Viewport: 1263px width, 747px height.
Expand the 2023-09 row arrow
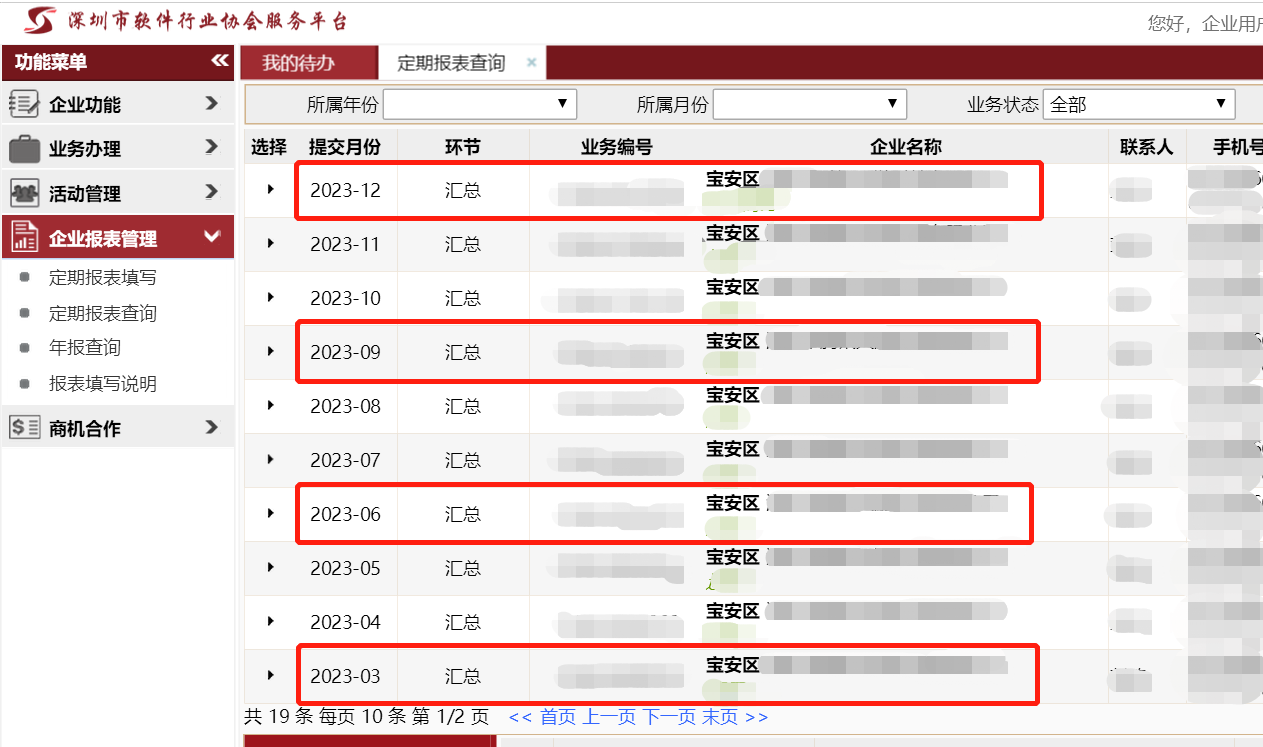tap(270, 351)
